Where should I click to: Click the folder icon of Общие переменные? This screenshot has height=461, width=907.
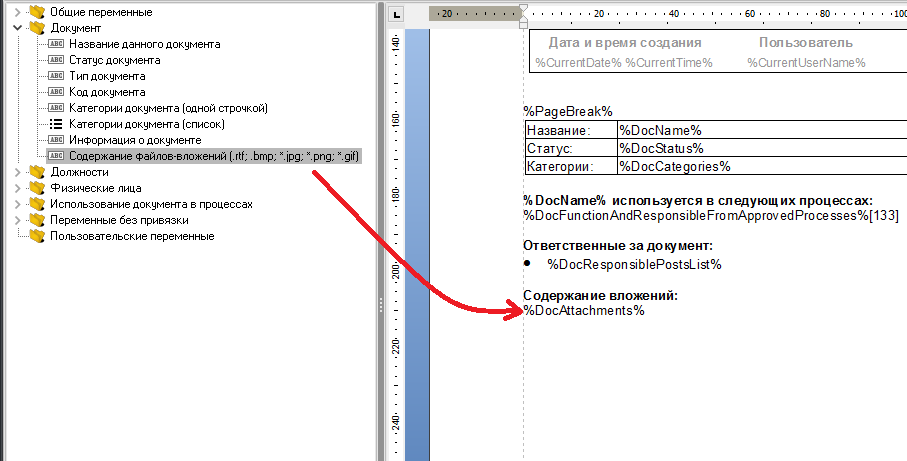point(36,12)
